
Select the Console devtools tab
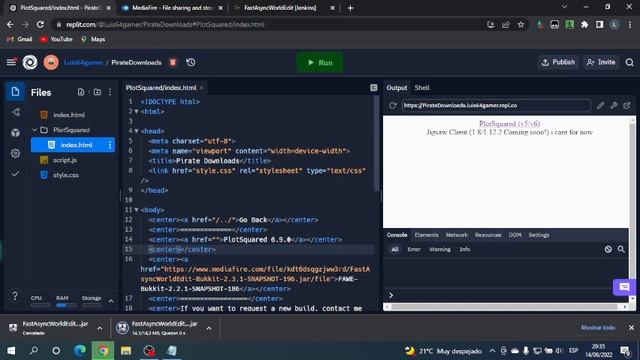click(397, 235)
